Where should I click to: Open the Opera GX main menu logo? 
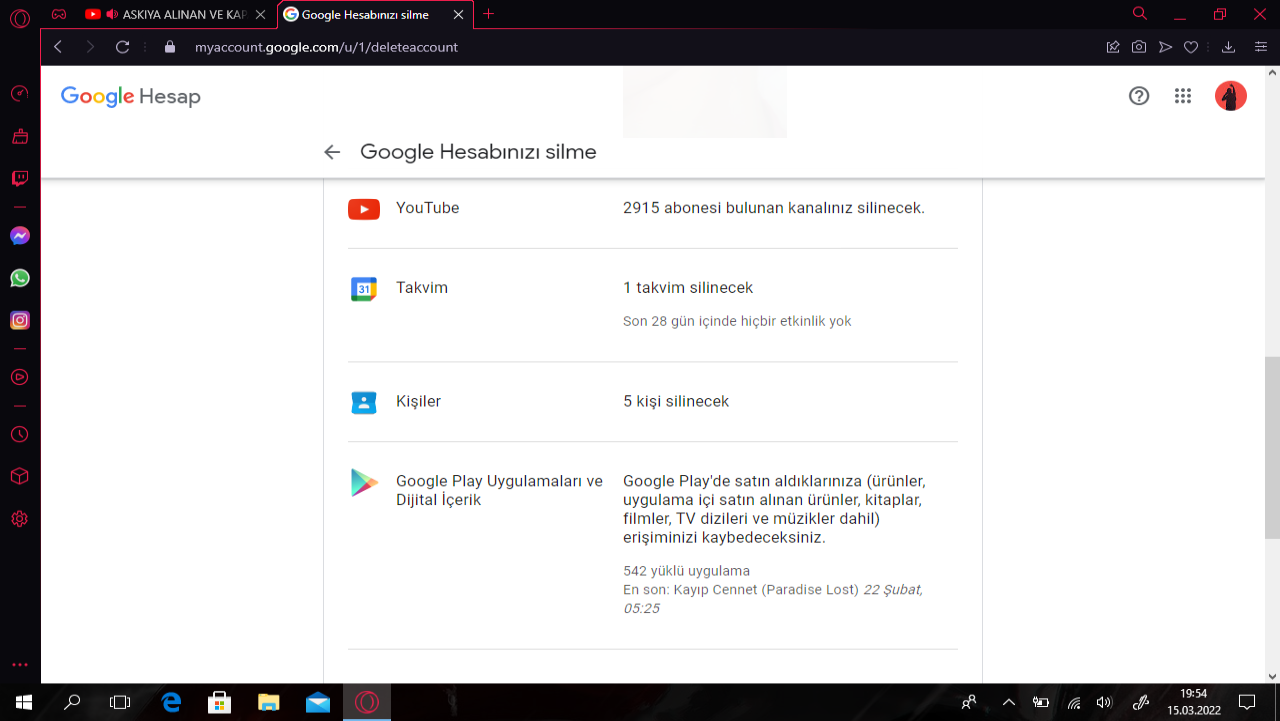pyautogui.click(x=19, y=16)
